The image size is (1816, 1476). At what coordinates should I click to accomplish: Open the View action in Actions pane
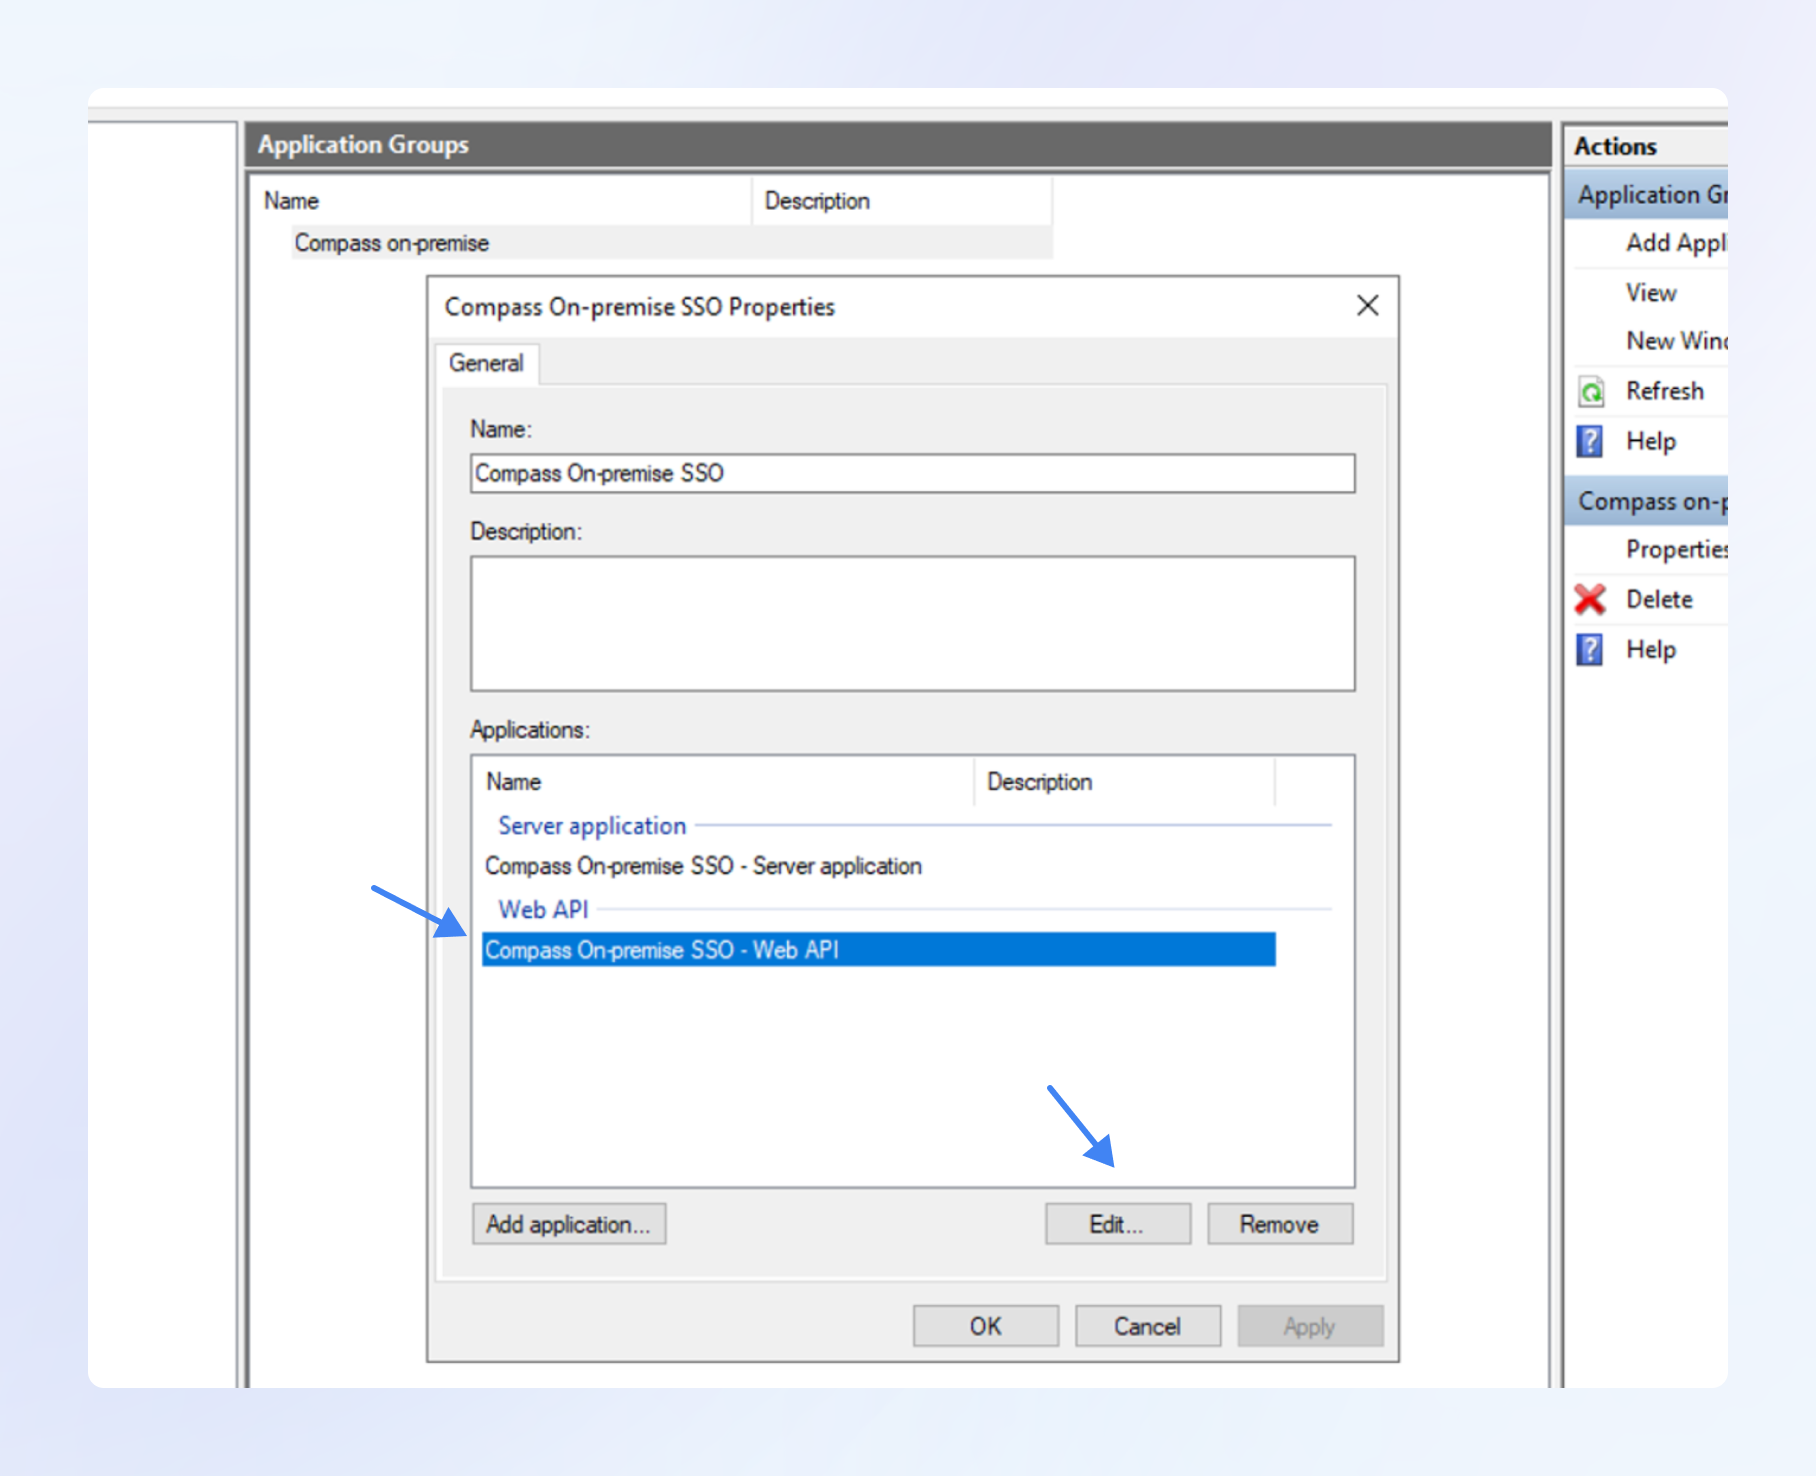(x=1650, y=293)
